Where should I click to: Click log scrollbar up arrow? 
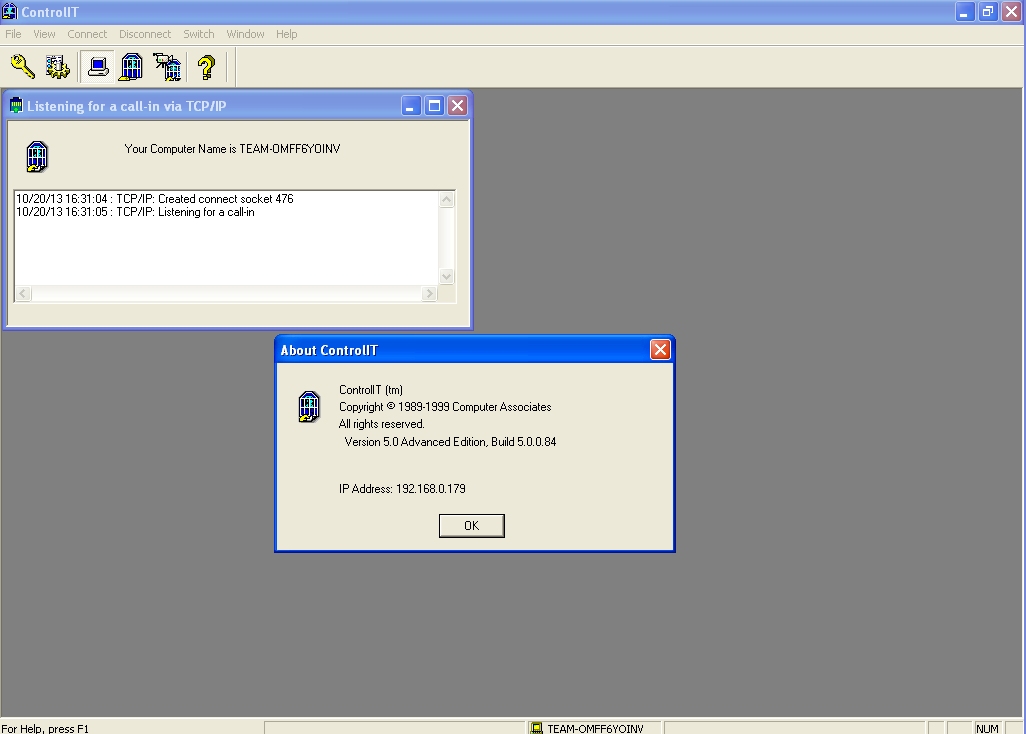pos(447,200)
